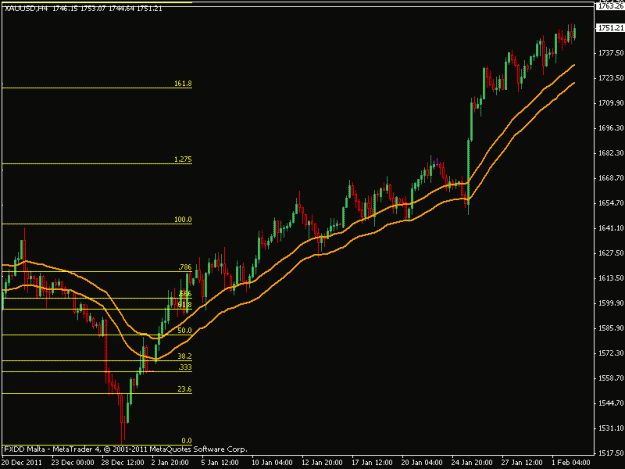Click price axis value 1696.30
The image size is (625, 469).
(611, 128)
